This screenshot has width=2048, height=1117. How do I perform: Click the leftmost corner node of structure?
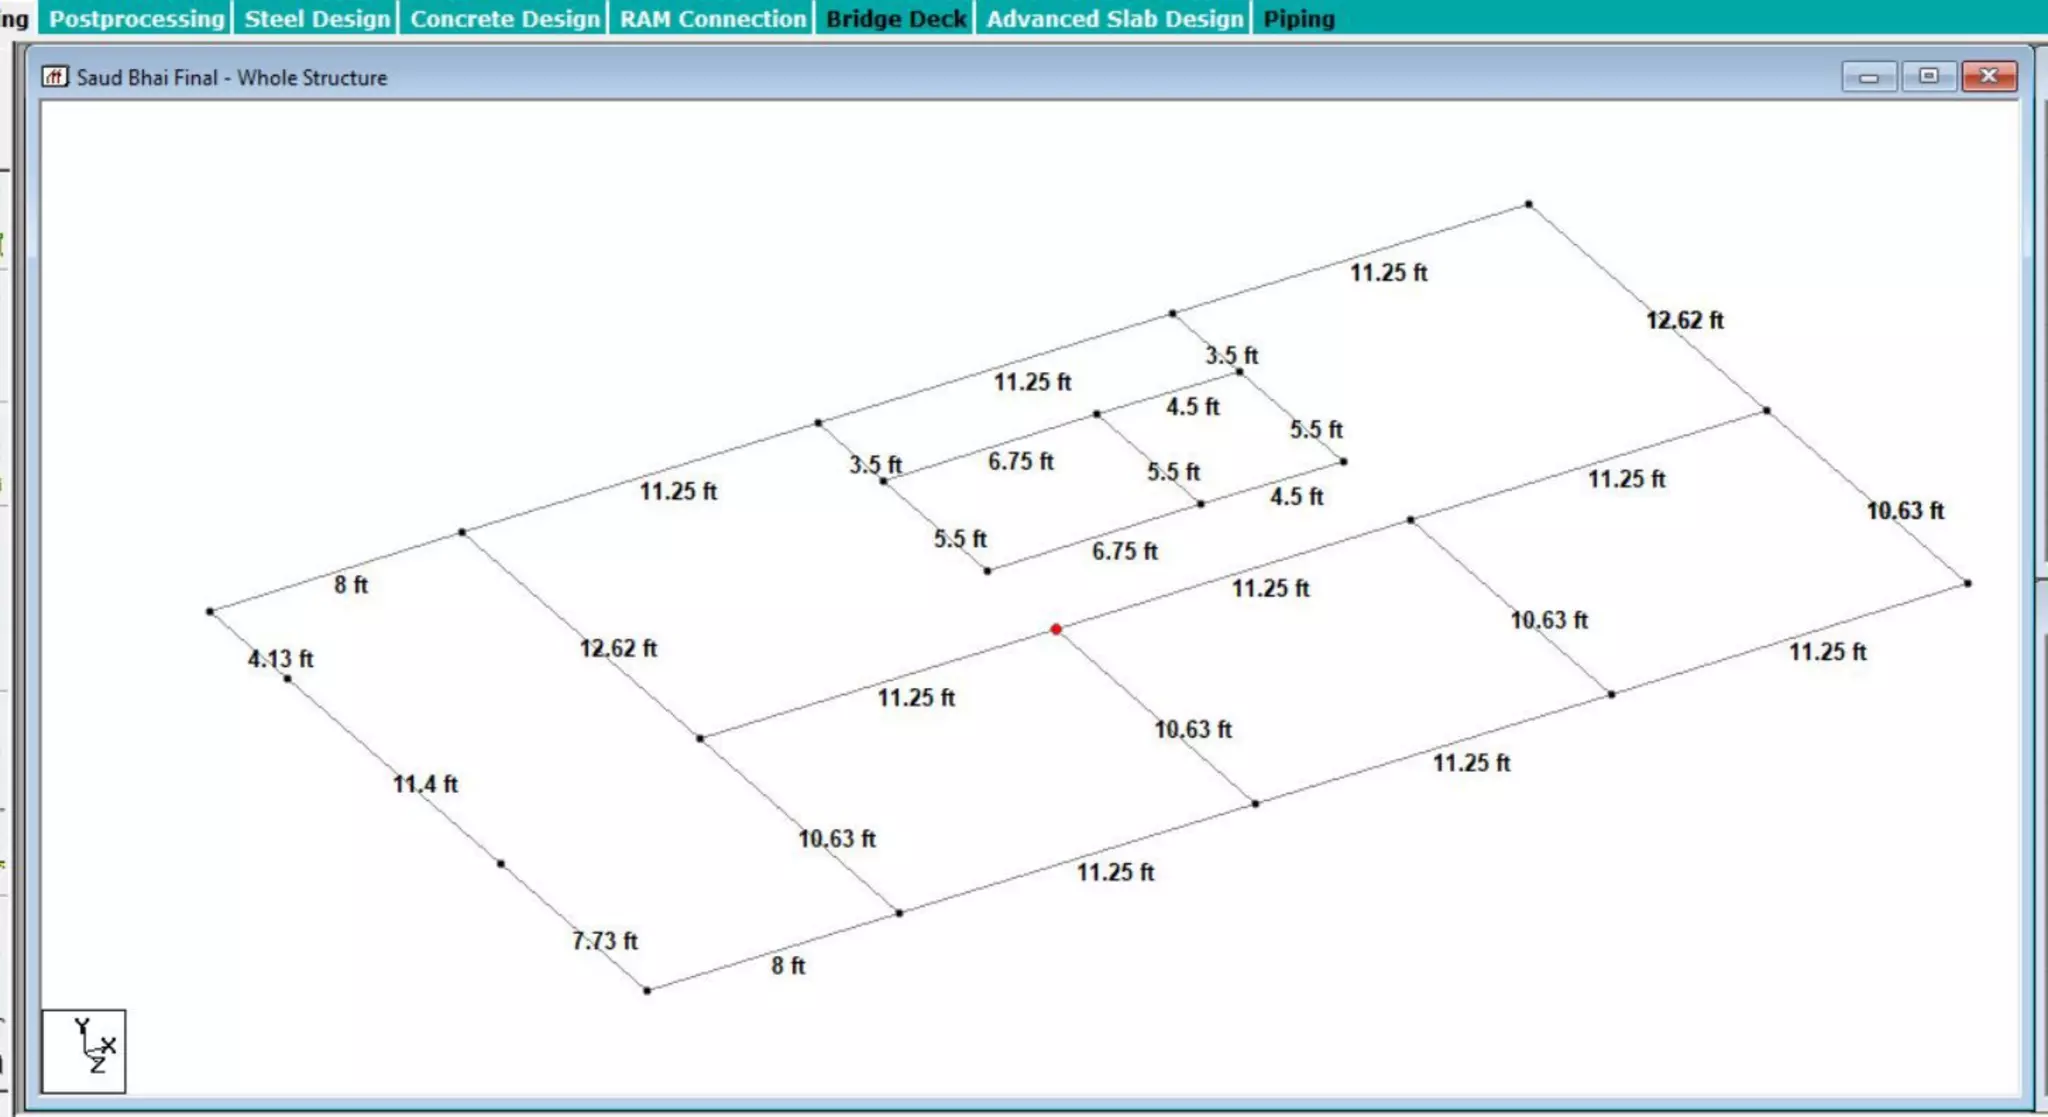(x=210, y=611)
